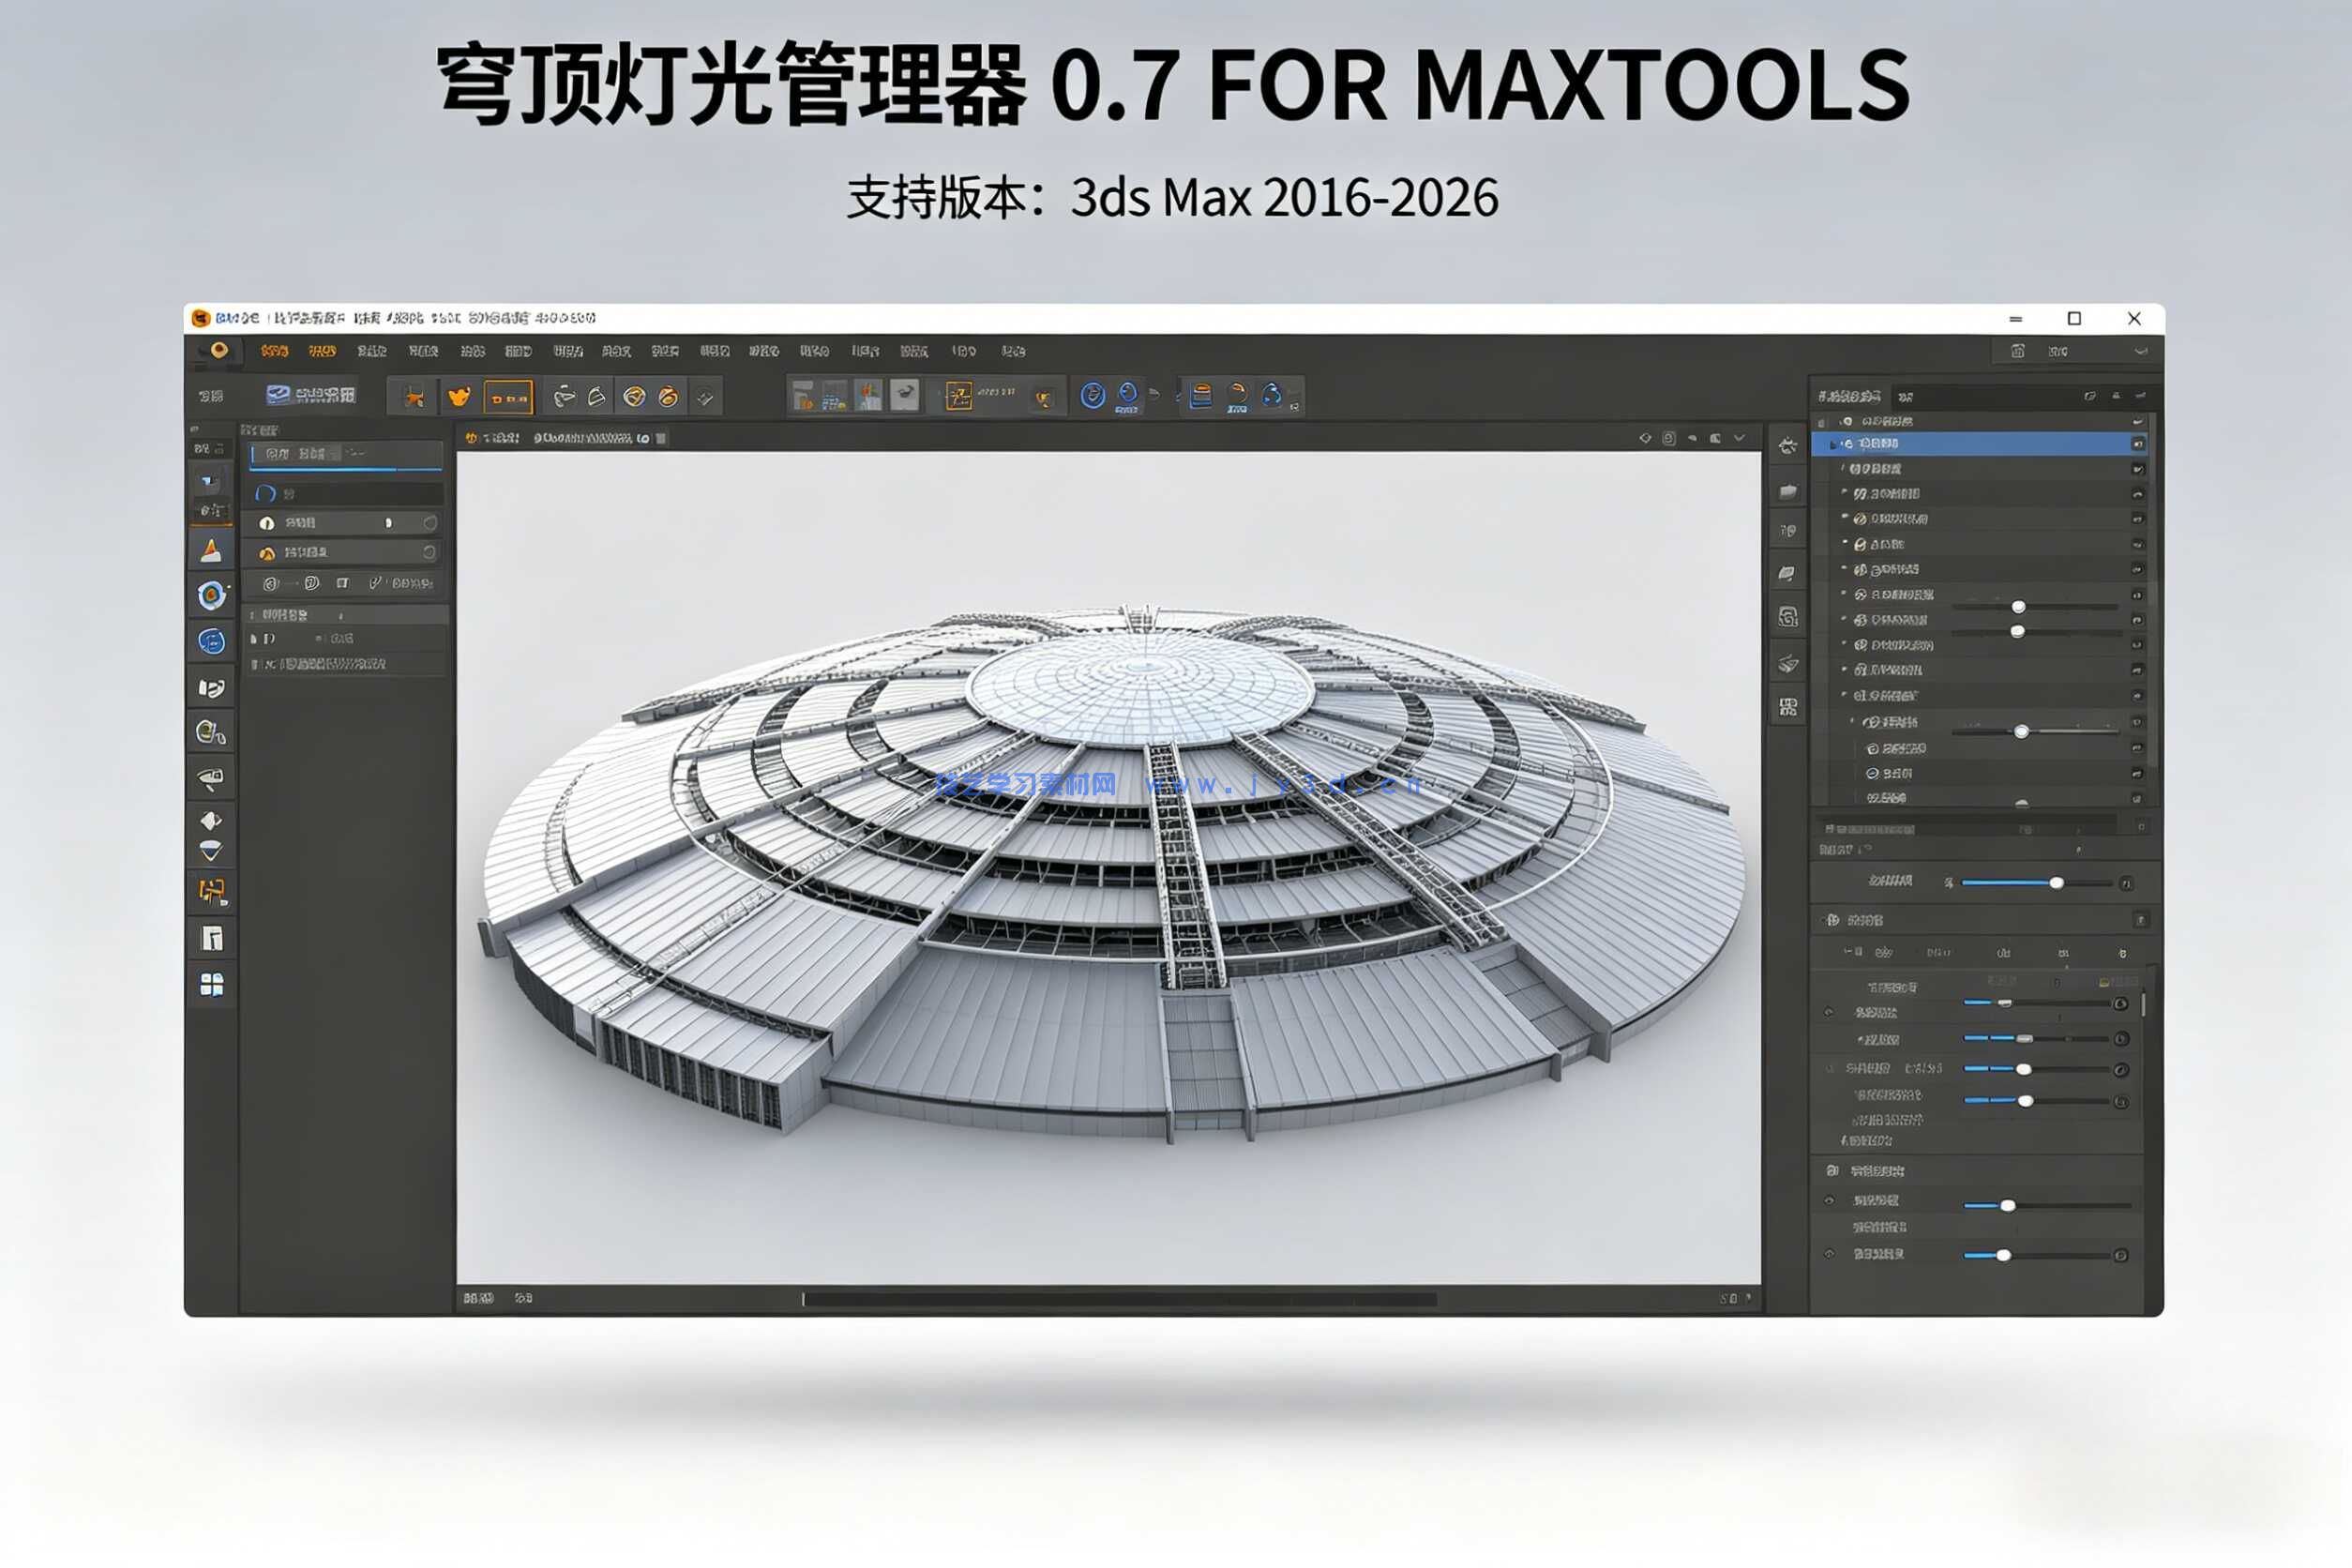
Task: Click the stacked layers icon in right icon strip
Action: click(x=1788, y=663)
